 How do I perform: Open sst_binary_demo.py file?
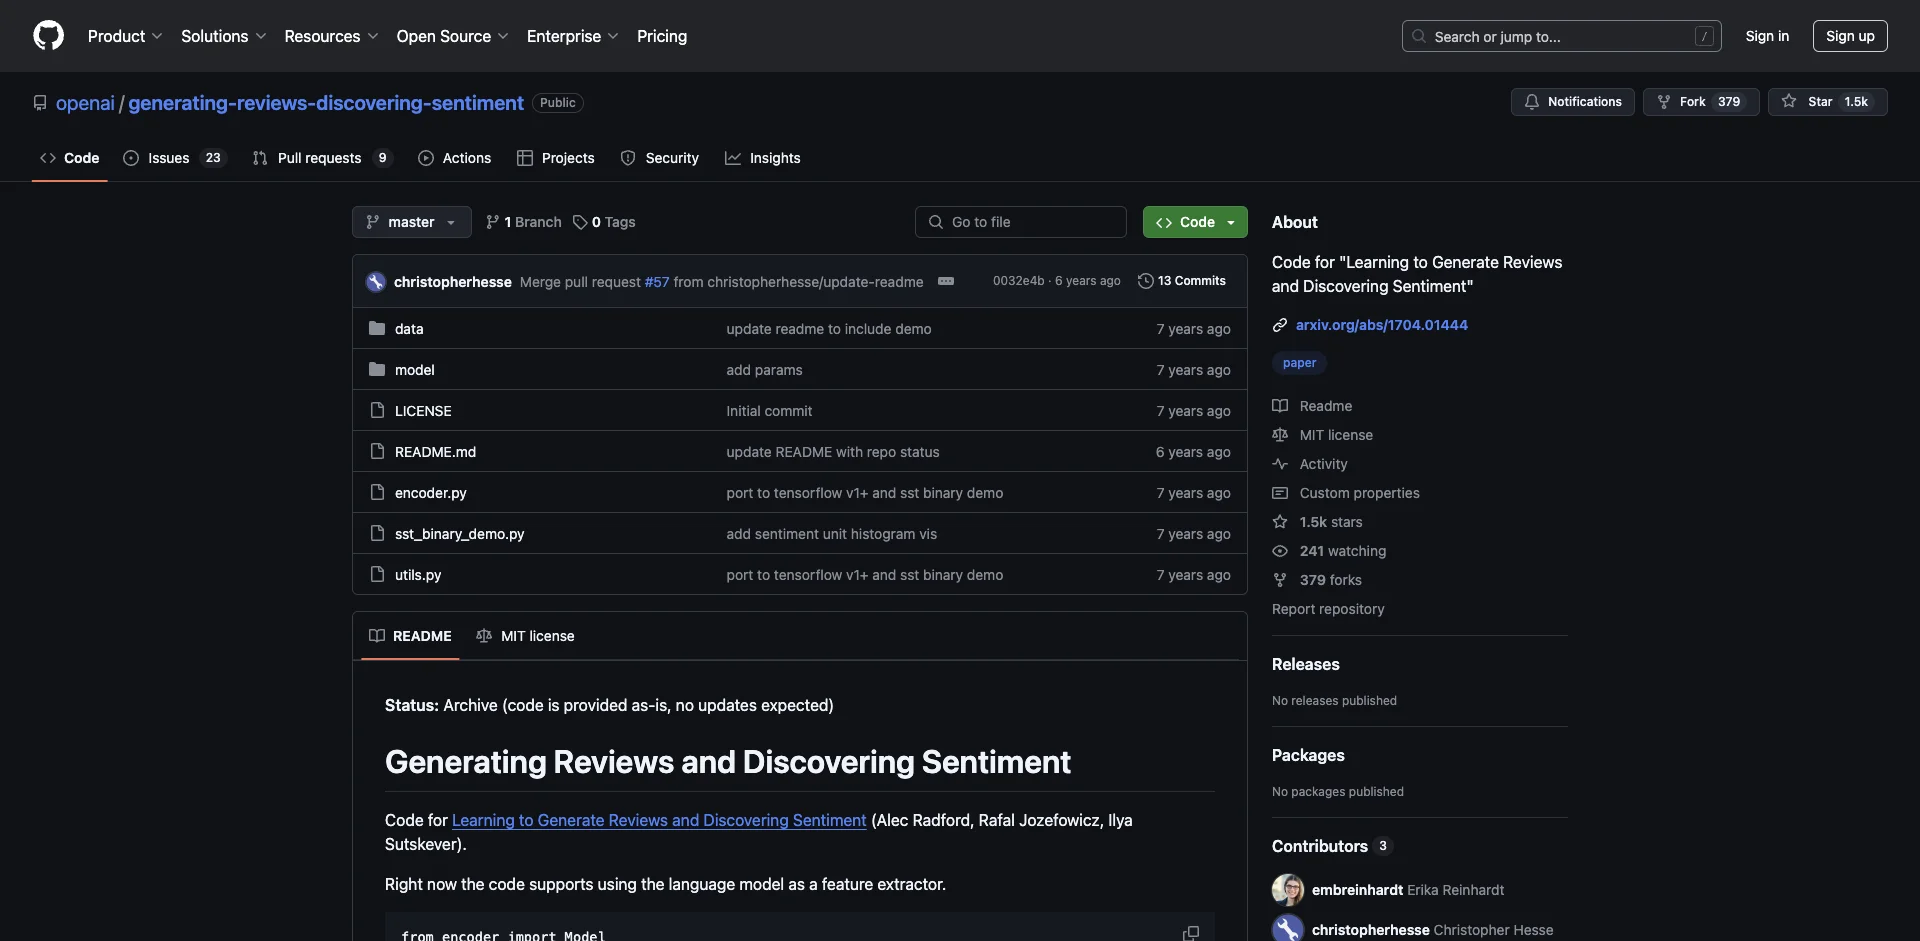[459, 534]
